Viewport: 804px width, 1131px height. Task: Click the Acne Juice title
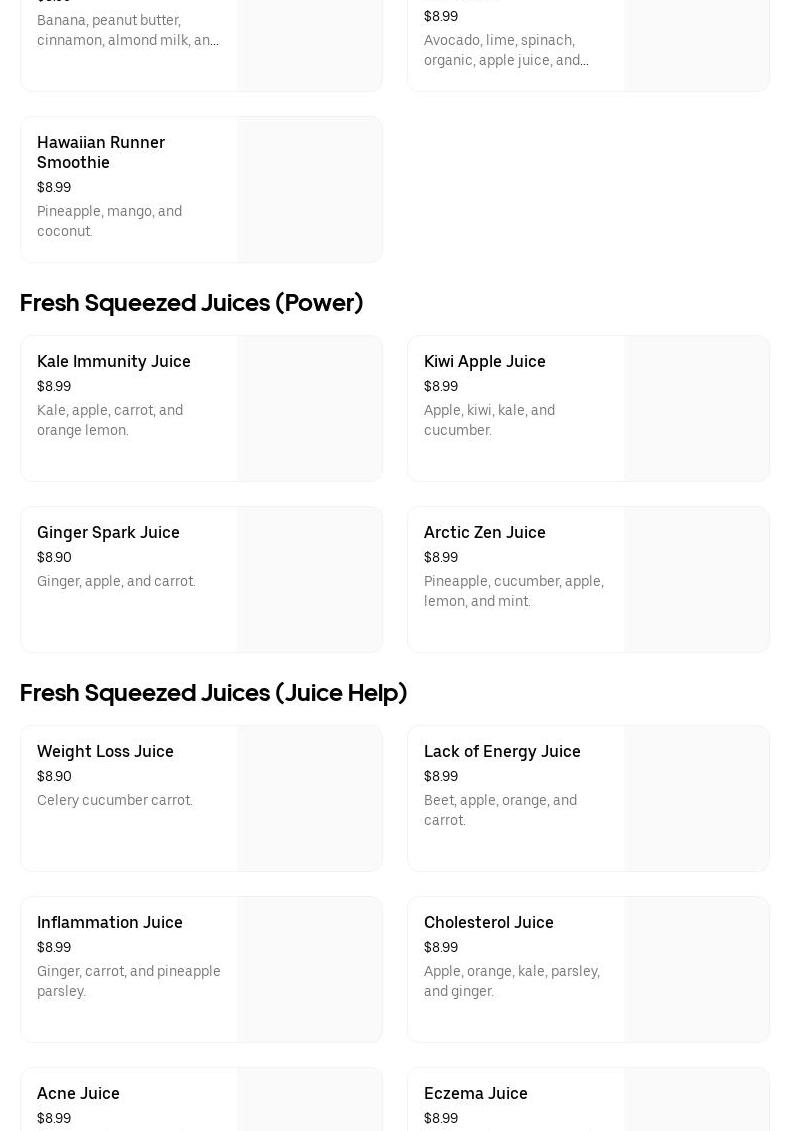pyautogui.click(x=78, y=1093)
